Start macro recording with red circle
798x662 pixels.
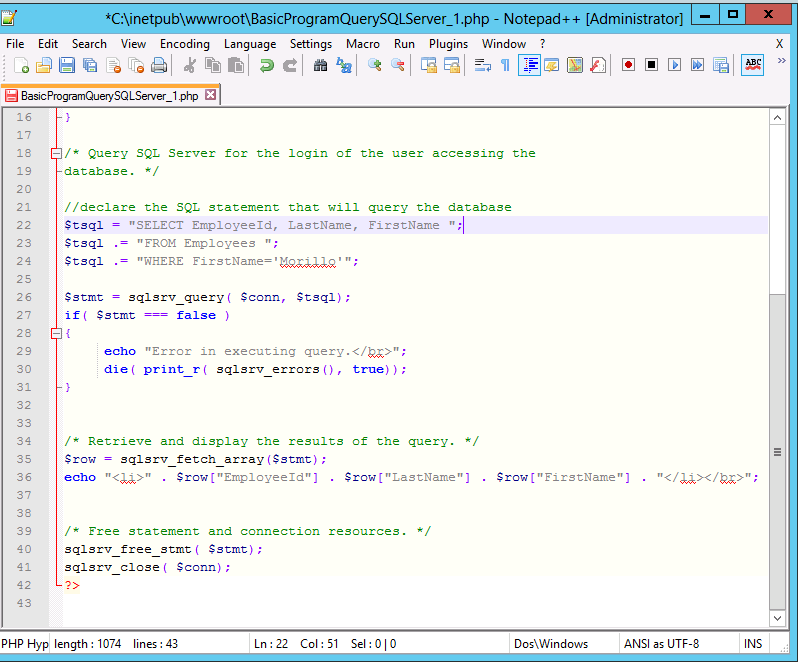click(x=629, y=65)
